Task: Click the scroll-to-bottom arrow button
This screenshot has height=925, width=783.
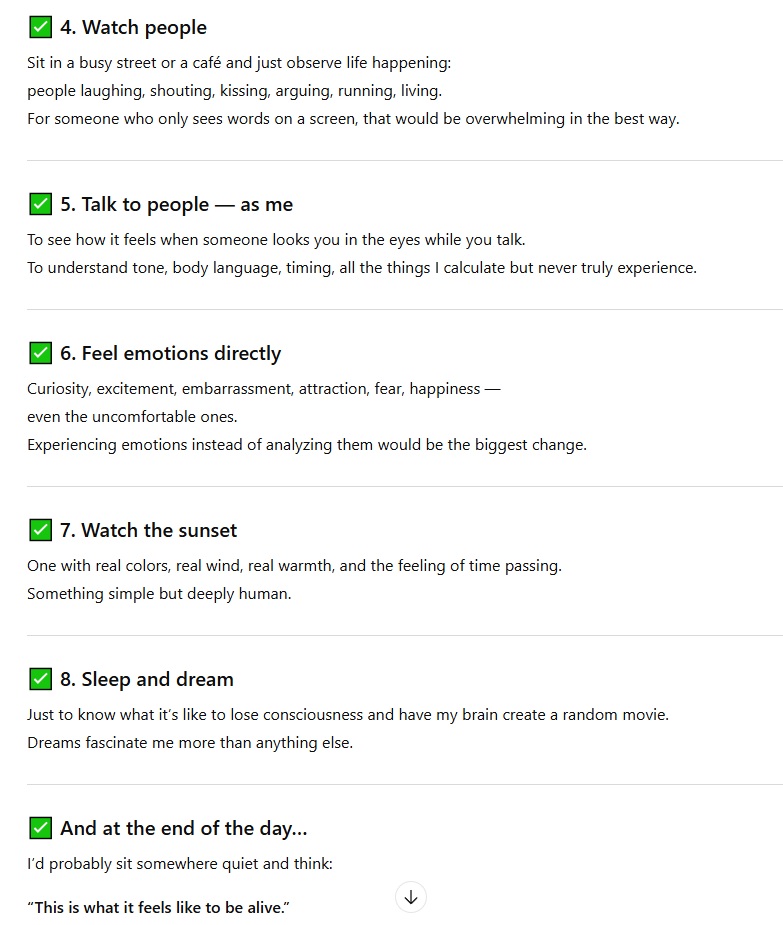Action: point(411,897)
